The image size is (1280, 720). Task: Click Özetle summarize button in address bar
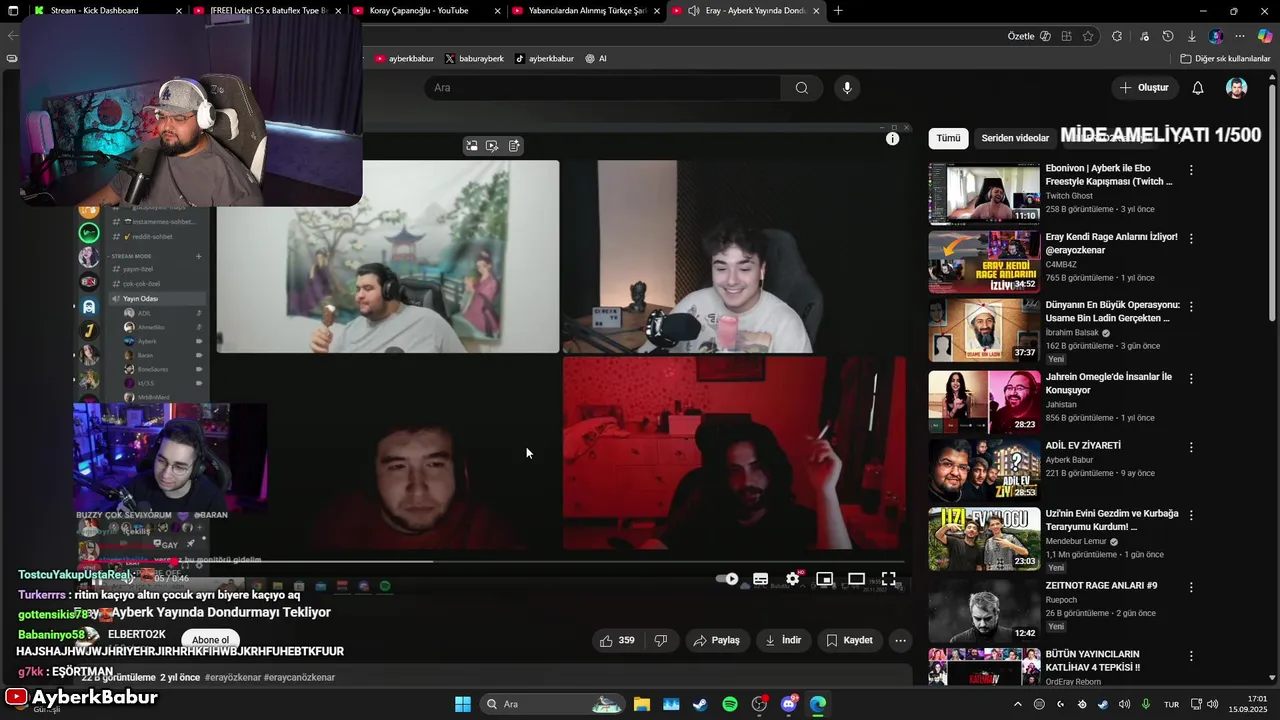1029,36
